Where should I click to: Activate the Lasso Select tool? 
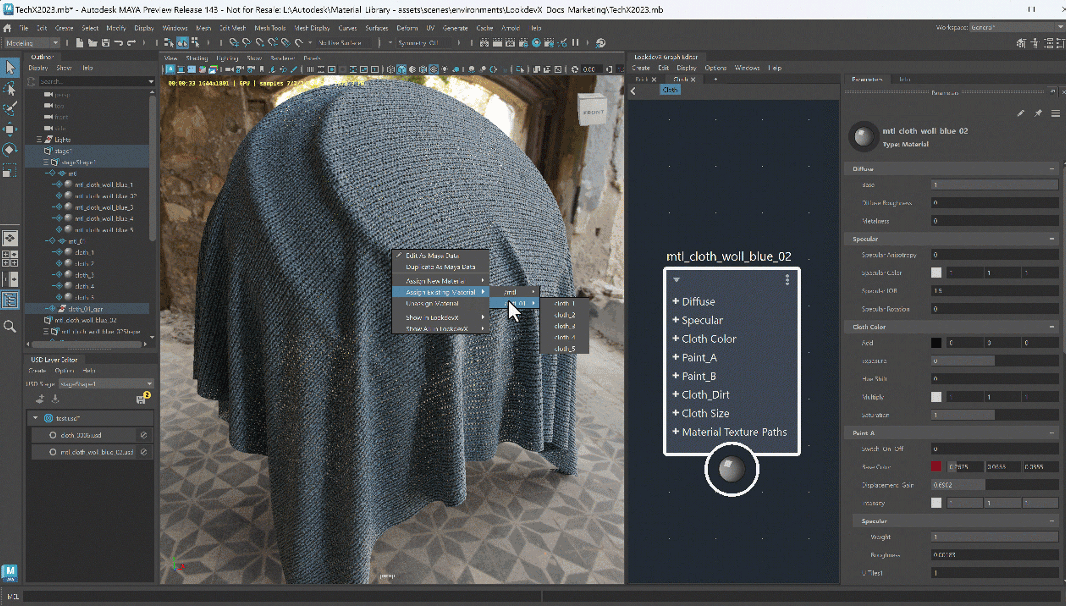[x=10, y=88]
